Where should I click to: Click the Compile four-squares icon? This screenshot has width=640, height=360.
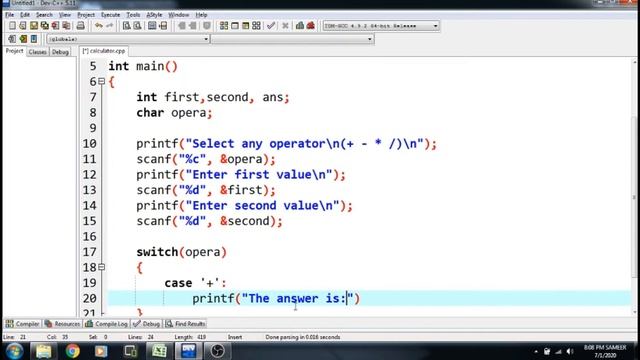tap(224, 26)
